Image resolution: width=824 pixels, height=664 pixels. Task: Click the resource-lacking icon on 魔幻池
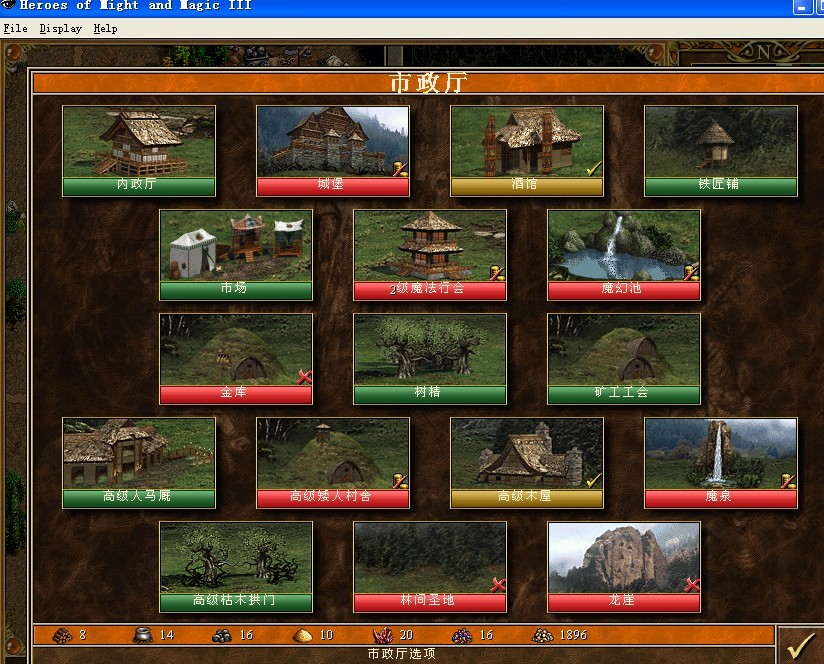692,273
